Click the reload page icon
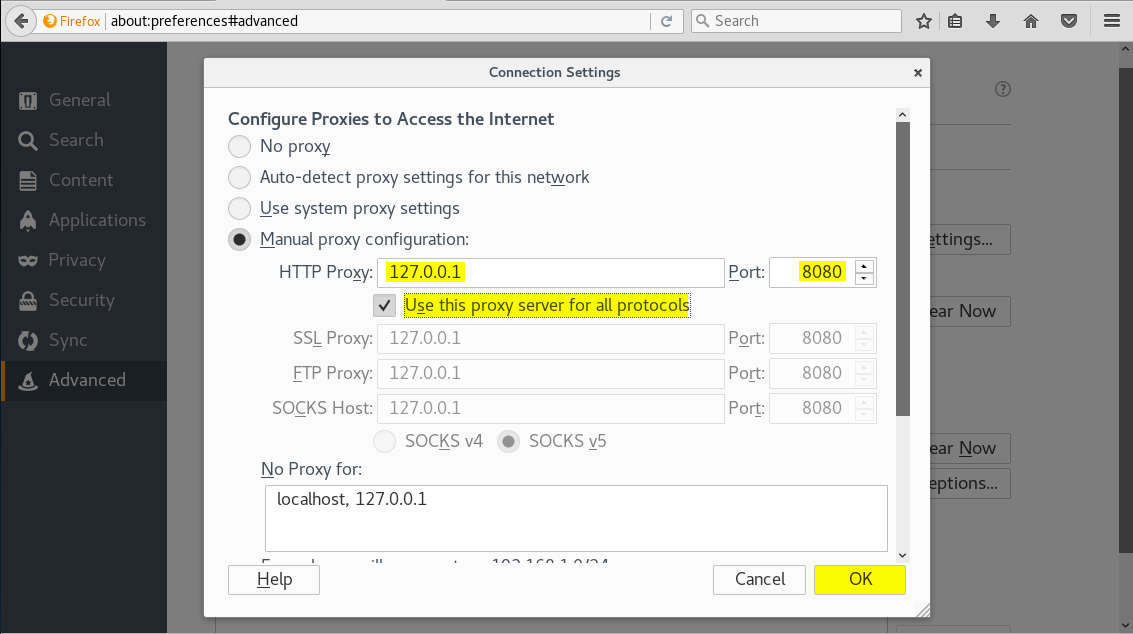 pyautogui.click(x=666, y=21)
